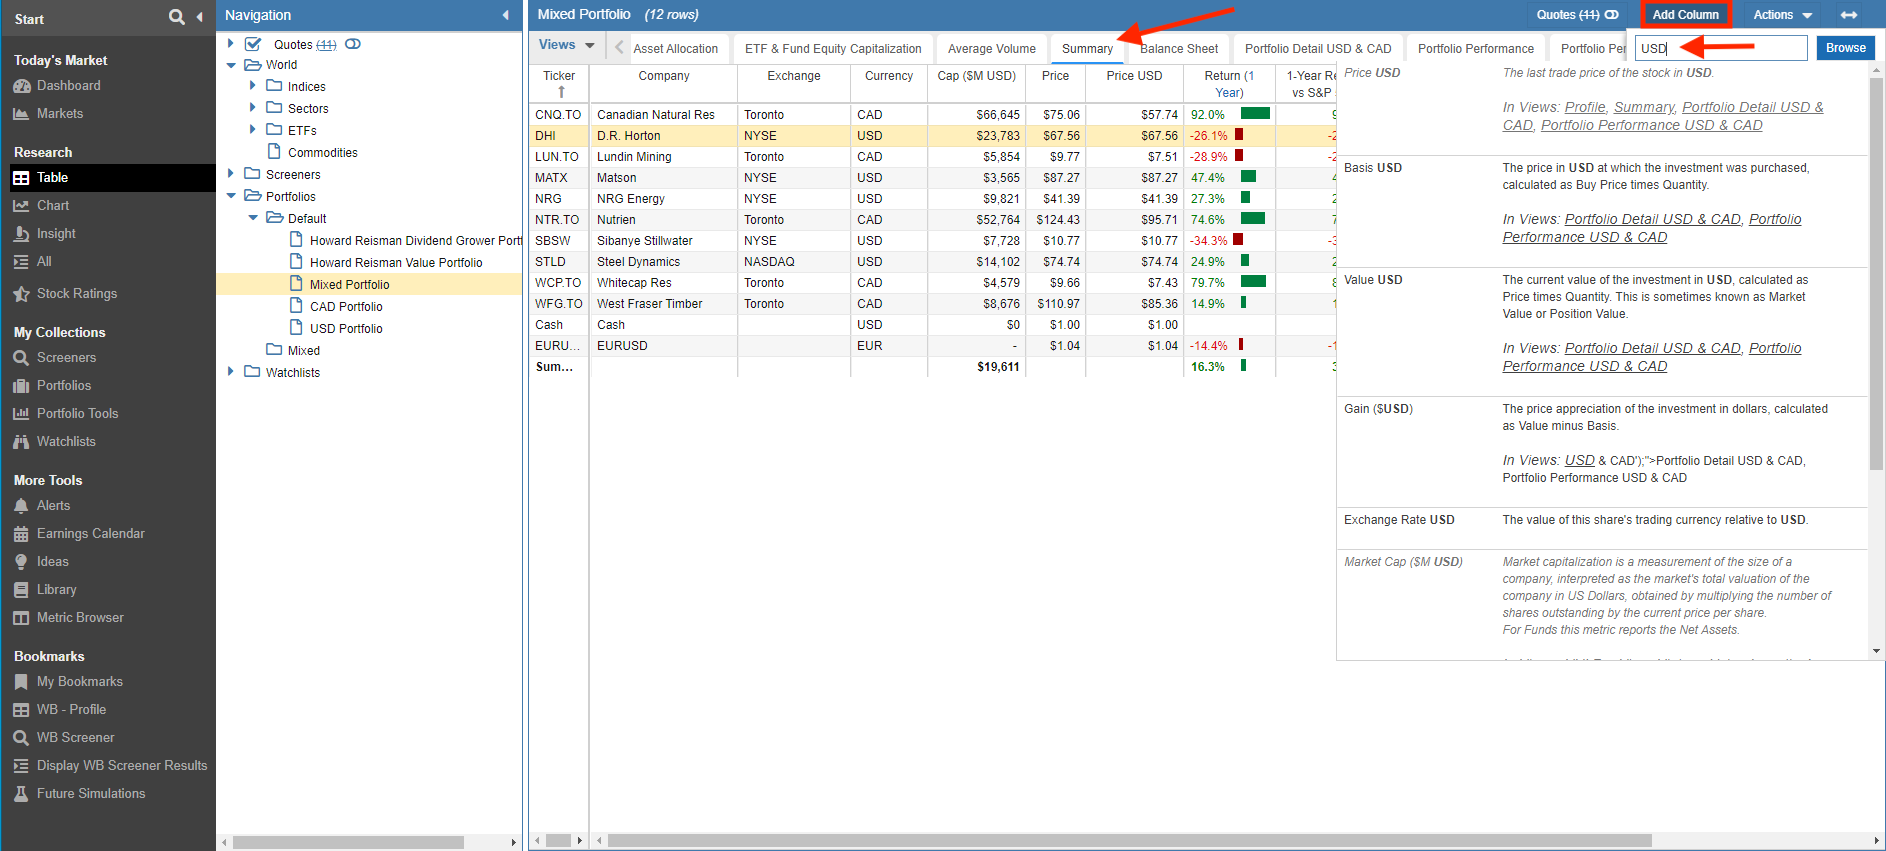The height and width of the screenshot is (851, 1886).
Task: Switch to the Summary view tab
Action: [1087, 49]
